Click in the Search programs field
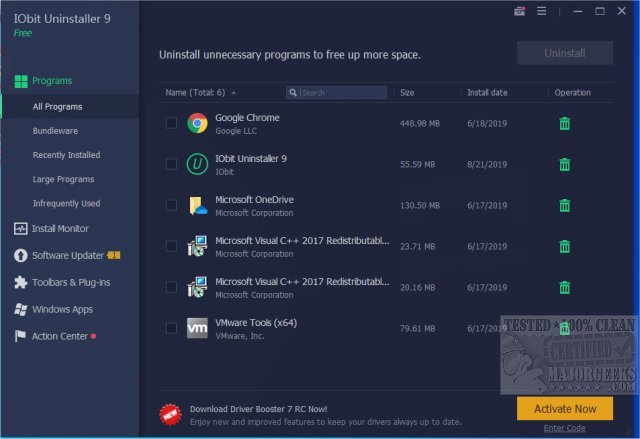 (x=342, y=93)
